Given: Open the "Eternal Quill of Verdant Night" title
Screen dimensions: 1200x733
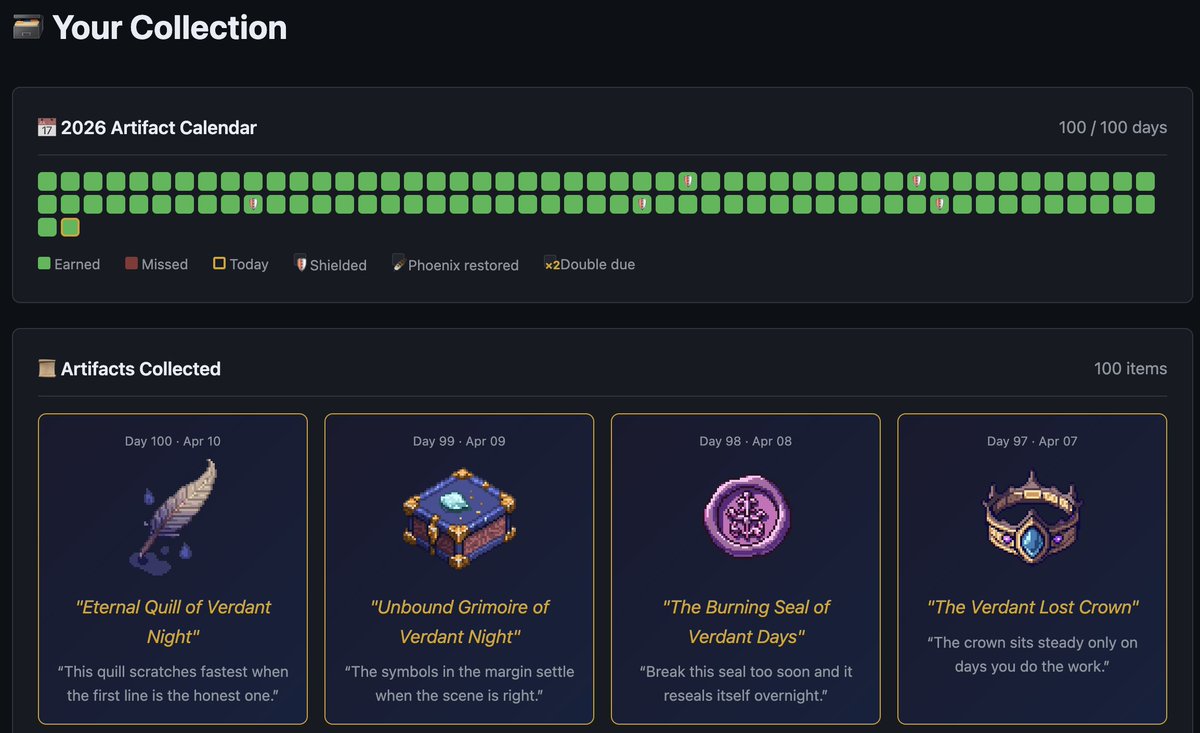Looking at the screenshot, I should tap(173, 622).
